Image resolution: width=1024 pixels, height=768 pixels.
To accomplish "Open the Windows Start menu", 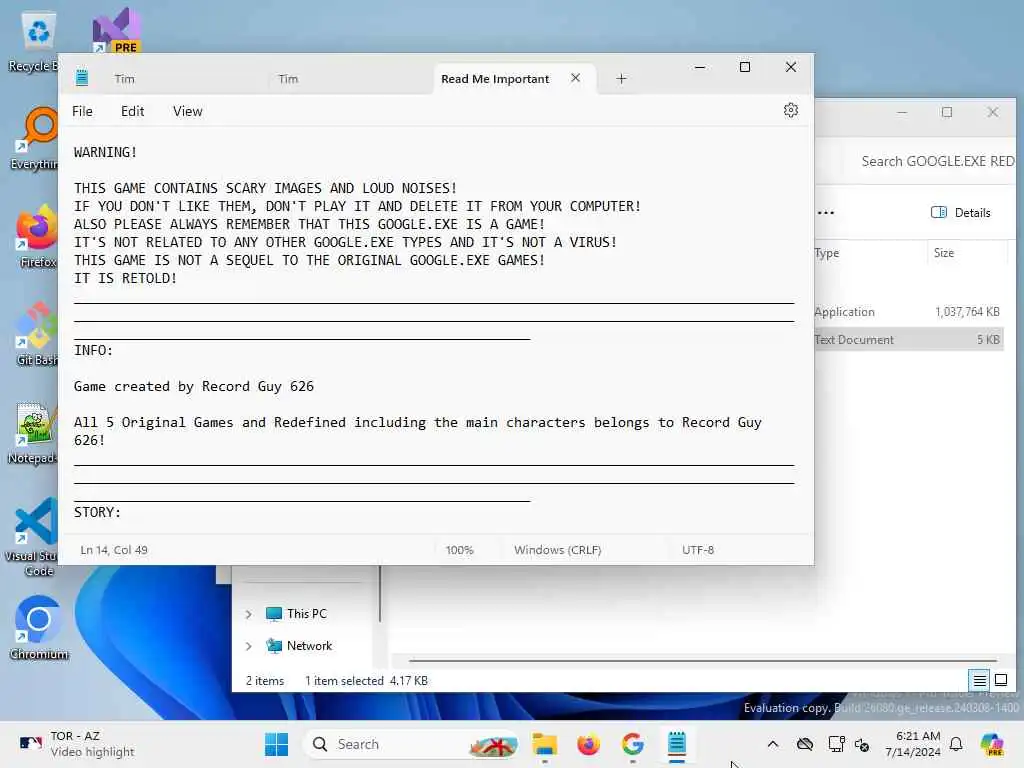I will (x=276, y=744).
